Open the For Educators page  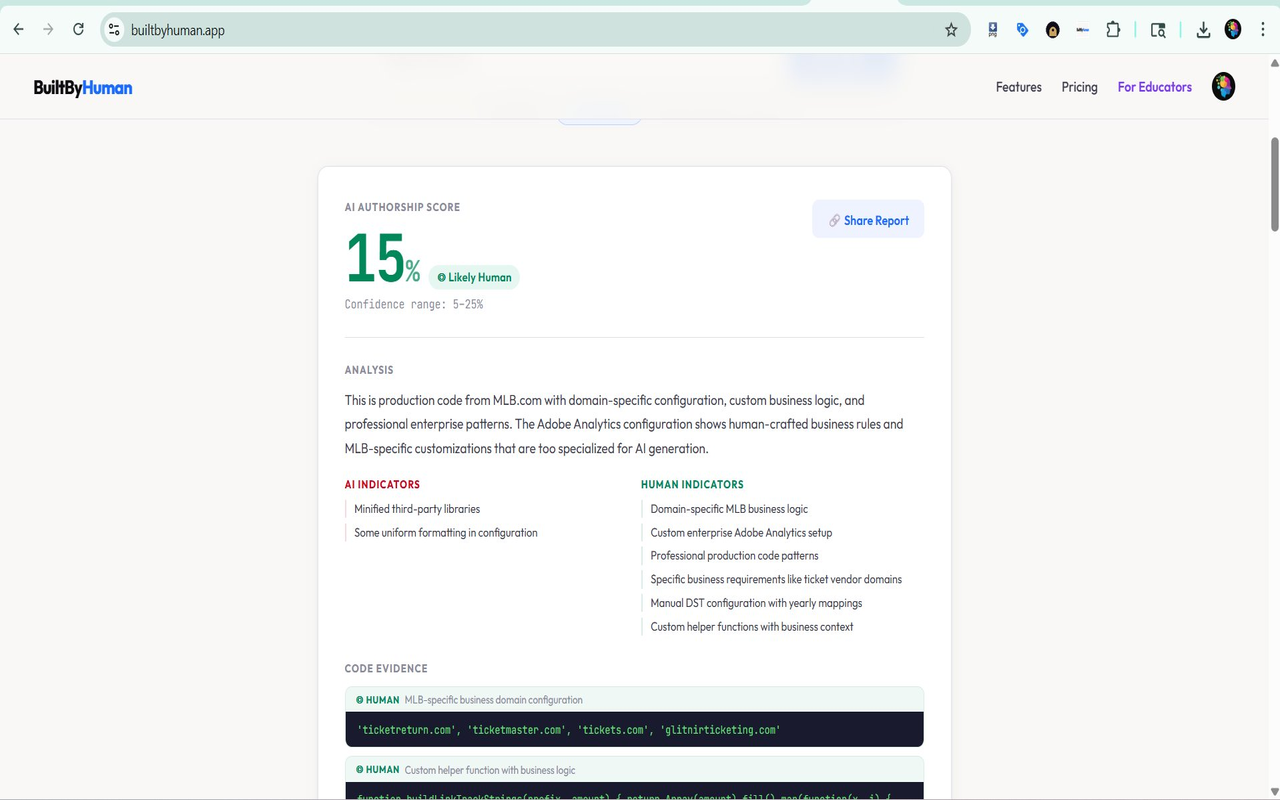tap(1154, 87)
